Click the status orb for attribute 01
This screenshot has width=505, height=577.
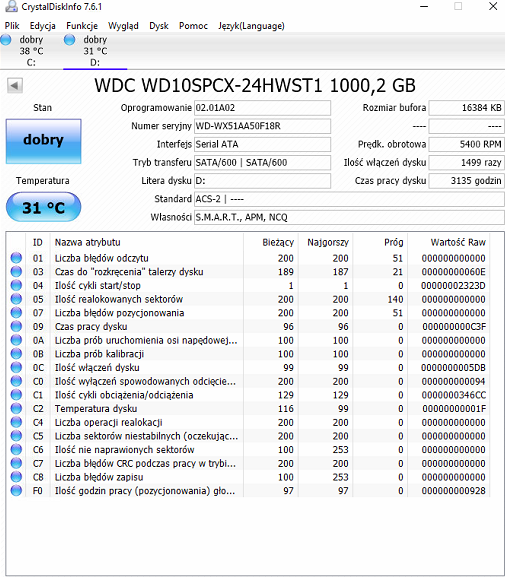(16, 258)
